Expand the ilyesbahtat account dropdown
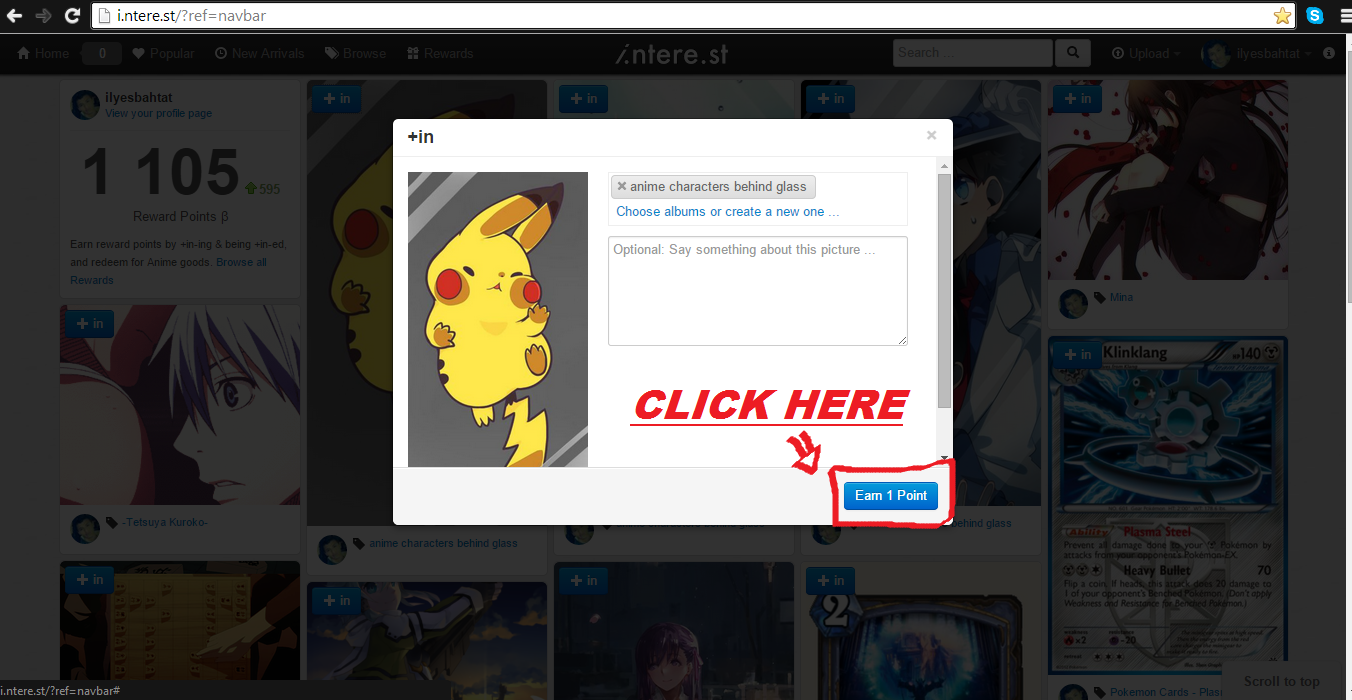Screen dimensions: 1352x700 tap(1273, 53)
